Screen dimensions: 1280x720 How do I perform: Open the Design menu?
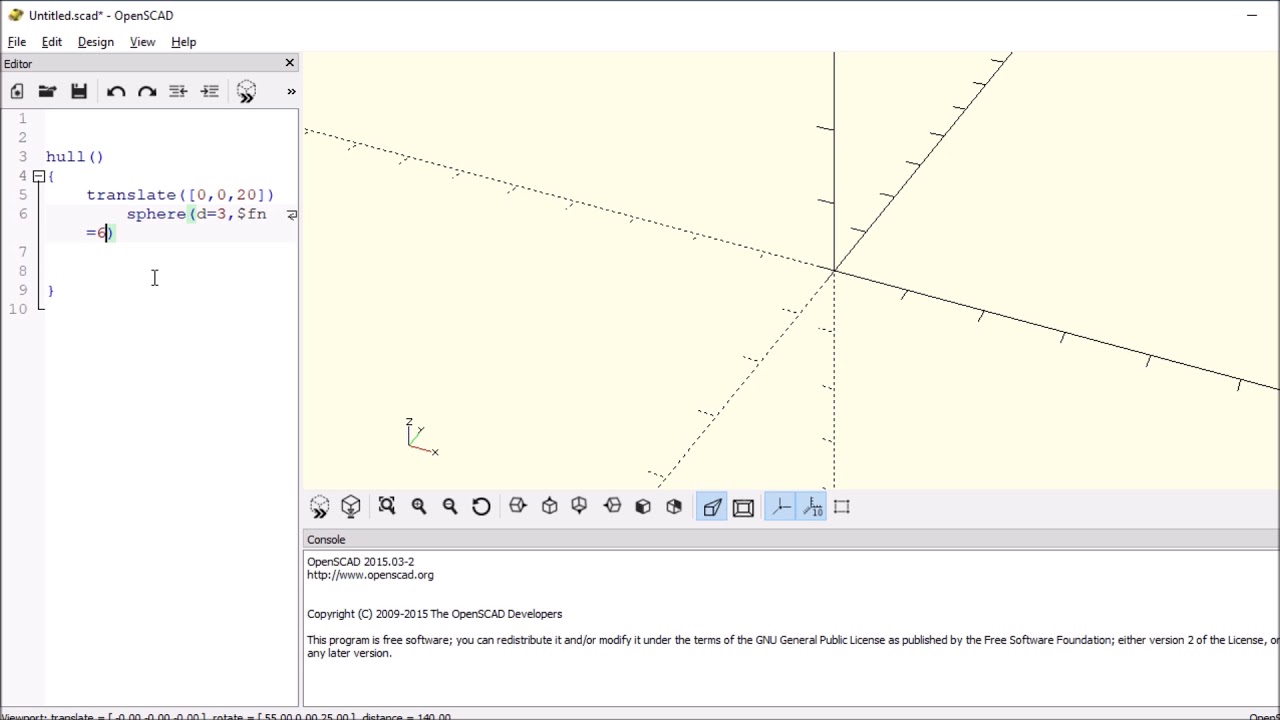coord(96,42)
